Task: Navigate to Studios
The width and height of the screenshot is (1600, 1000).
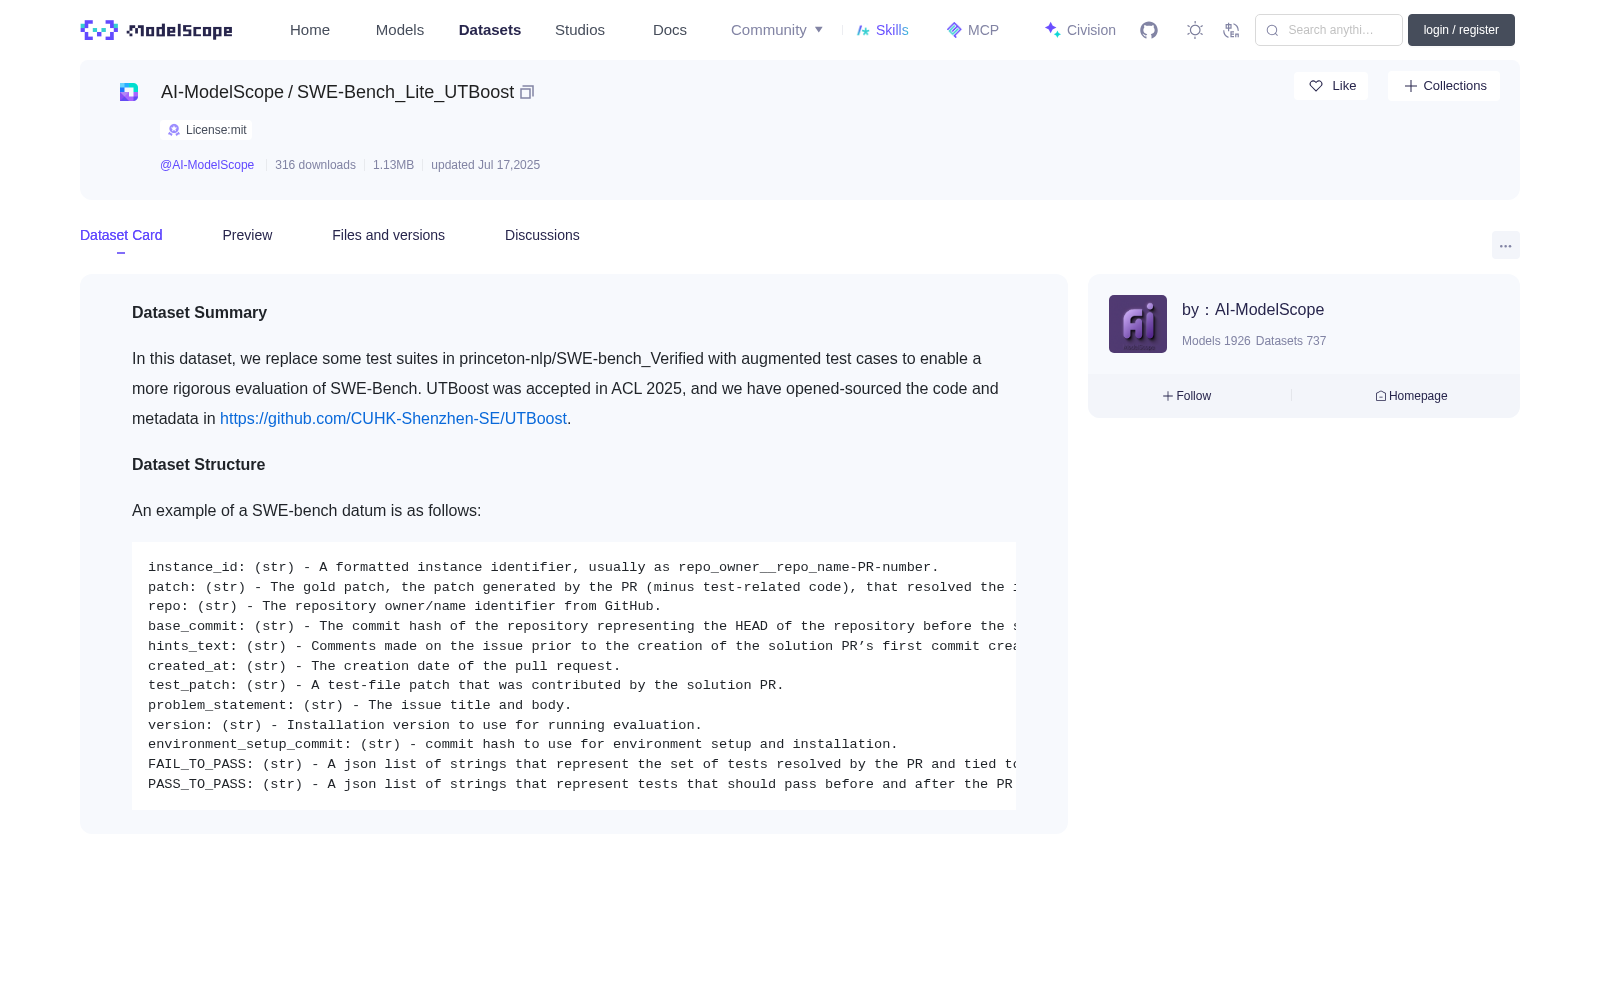Action: coord(580,30)
